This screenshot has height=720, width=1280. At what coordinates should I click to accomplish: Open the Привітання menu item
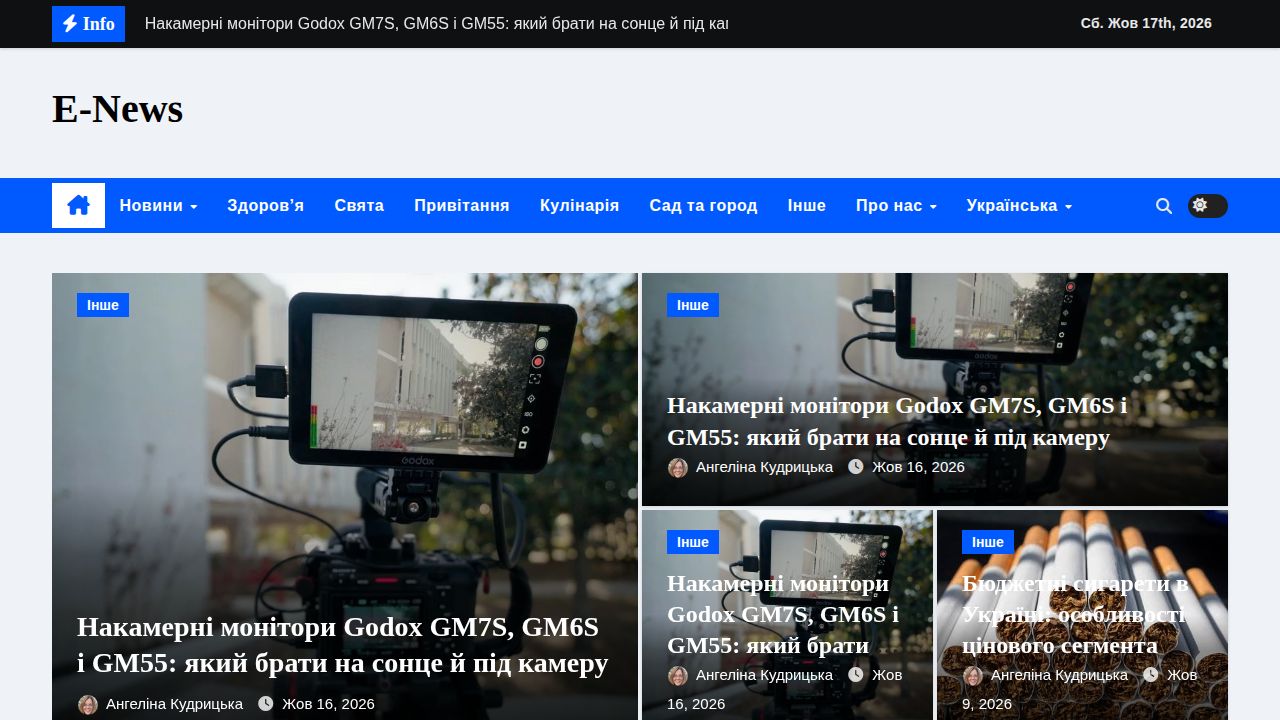pos(462,206)
